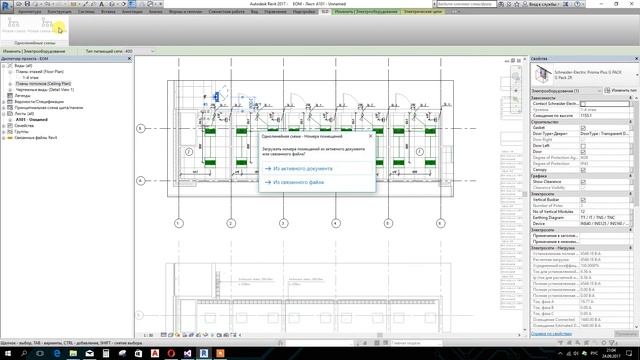This screenshot has width=640, height=360.
Task: Click the family type preview image in properties
Action: tap(542, 75)
